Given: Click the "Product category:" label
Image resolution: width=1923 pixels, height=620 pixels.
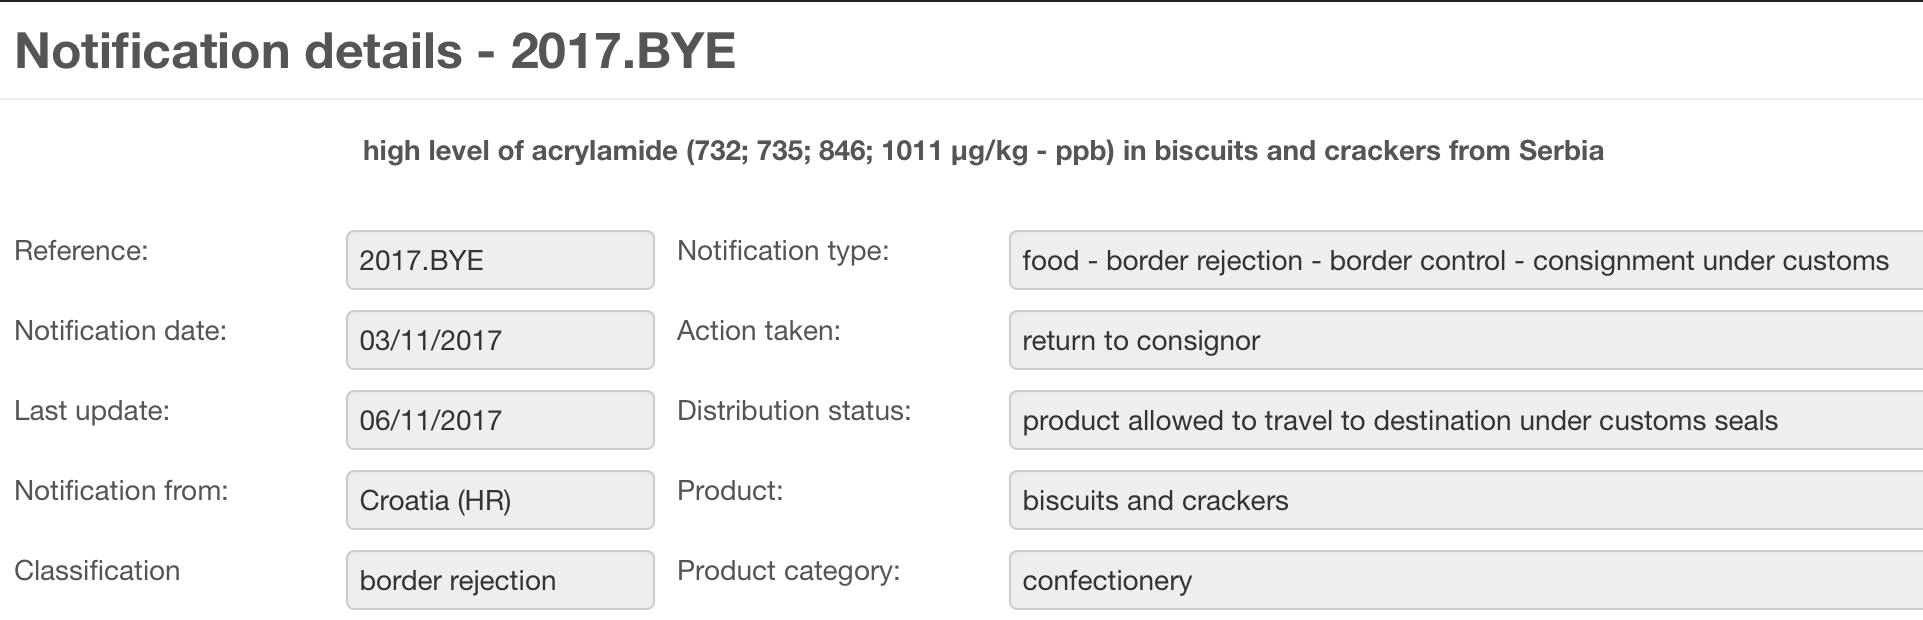Looking at the screenshot, I should point(789,571).
